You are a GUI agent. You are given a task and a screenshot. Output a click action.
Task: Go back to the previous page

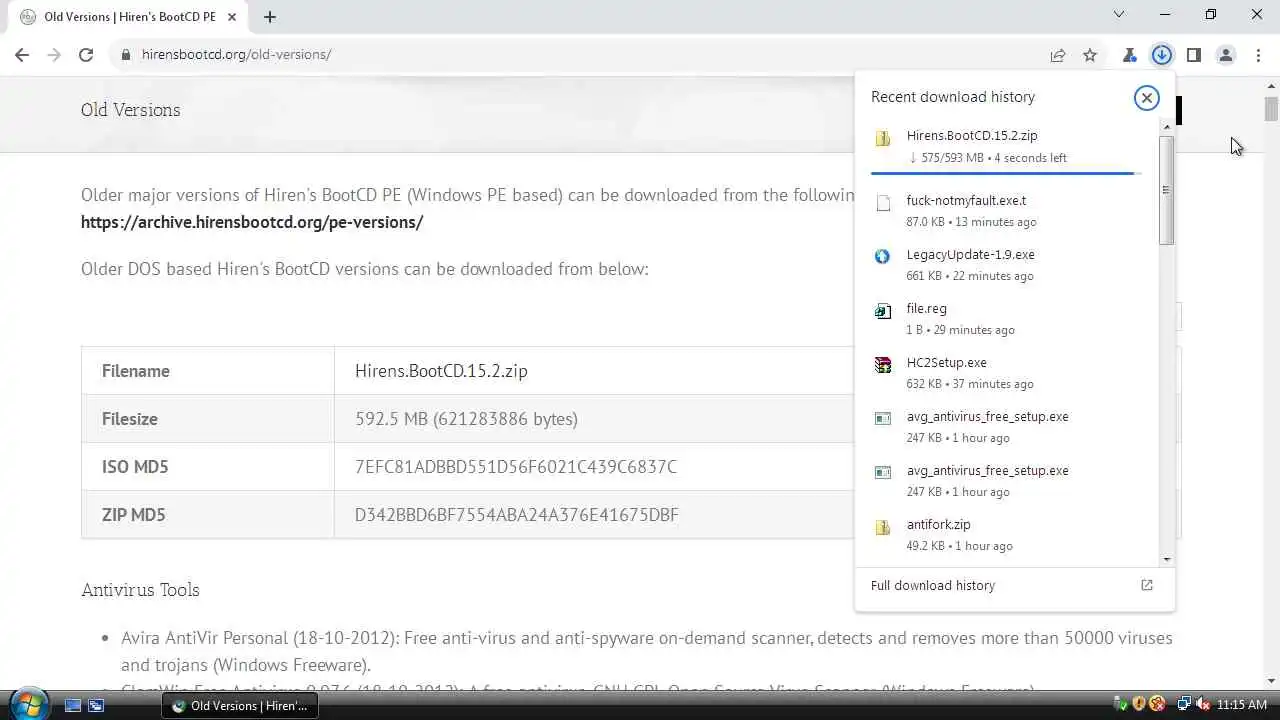tap(22, 55)
